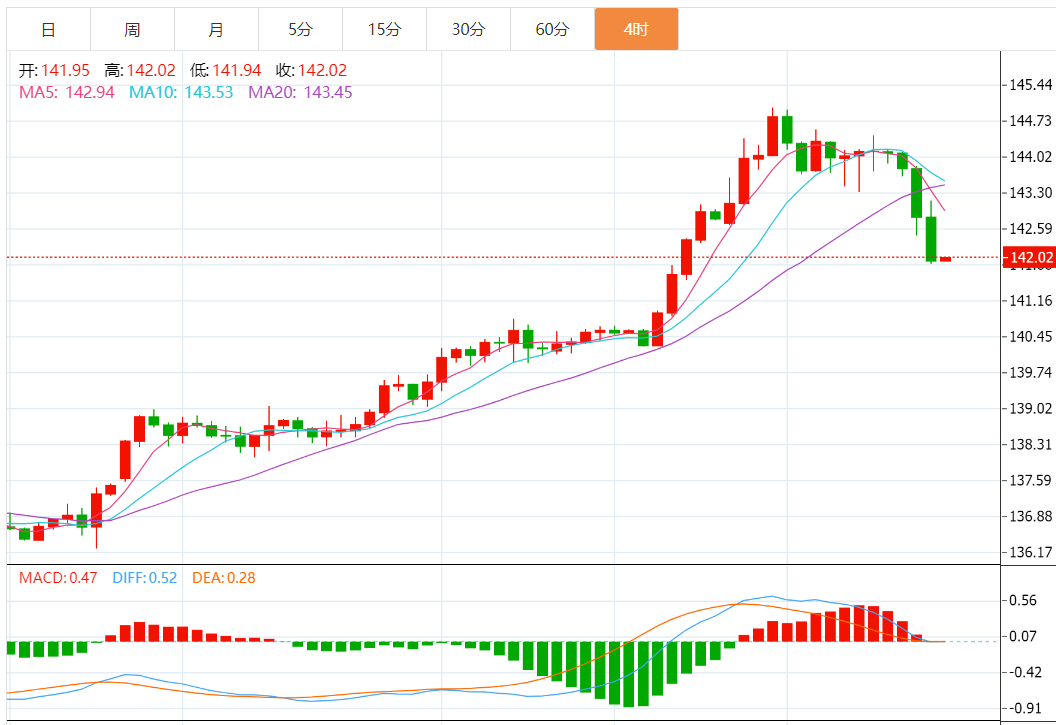The image size is (1056, 725).
Task: Click the 141.16 price axis label
Action: pyautogui.click(x=1030, y=301)
